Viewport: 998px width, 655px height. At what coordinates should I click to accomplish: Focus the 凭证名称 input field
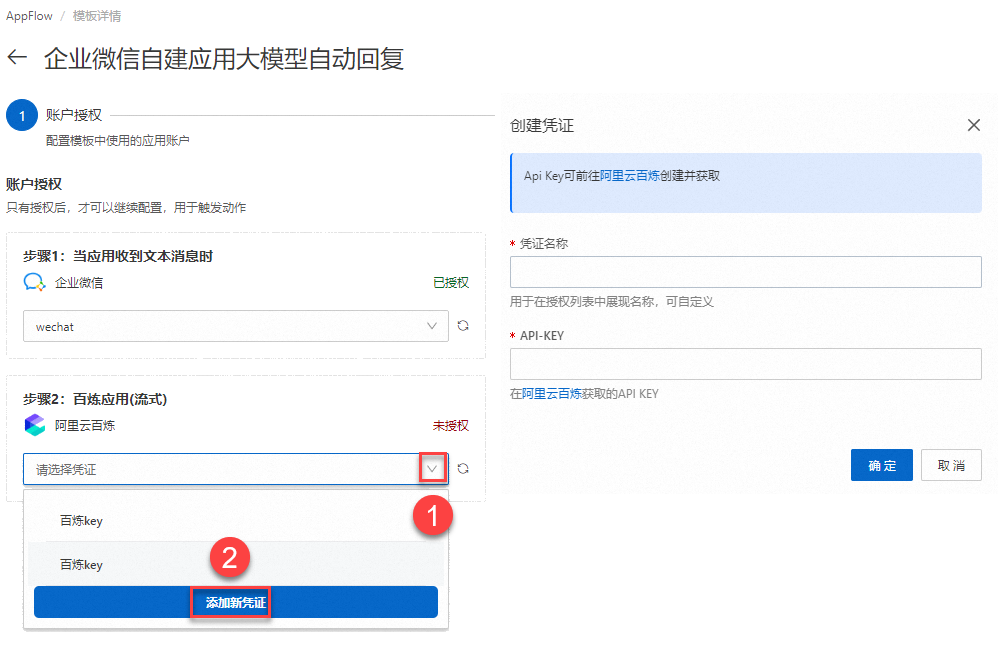click(x=745, y=272)
